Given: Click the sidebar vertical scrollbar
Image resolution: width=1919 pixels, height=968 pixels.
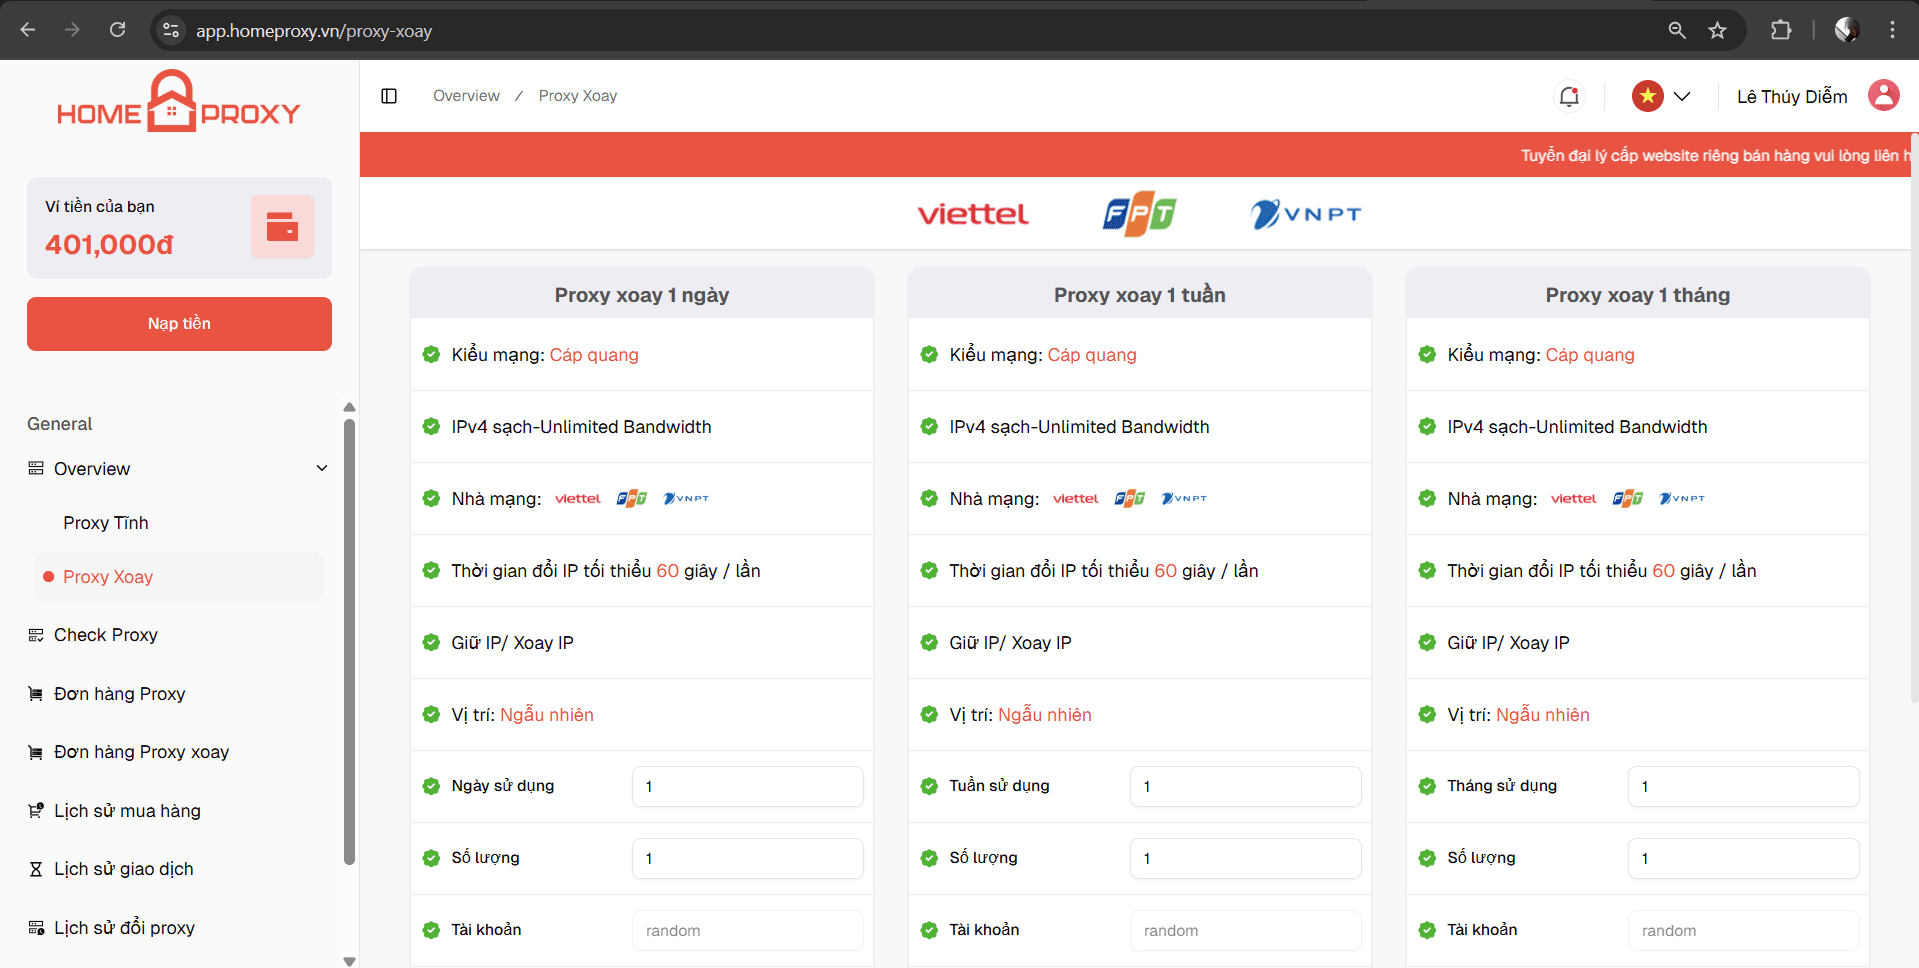Looking at the screenshot, I should (x=349, y=640).
